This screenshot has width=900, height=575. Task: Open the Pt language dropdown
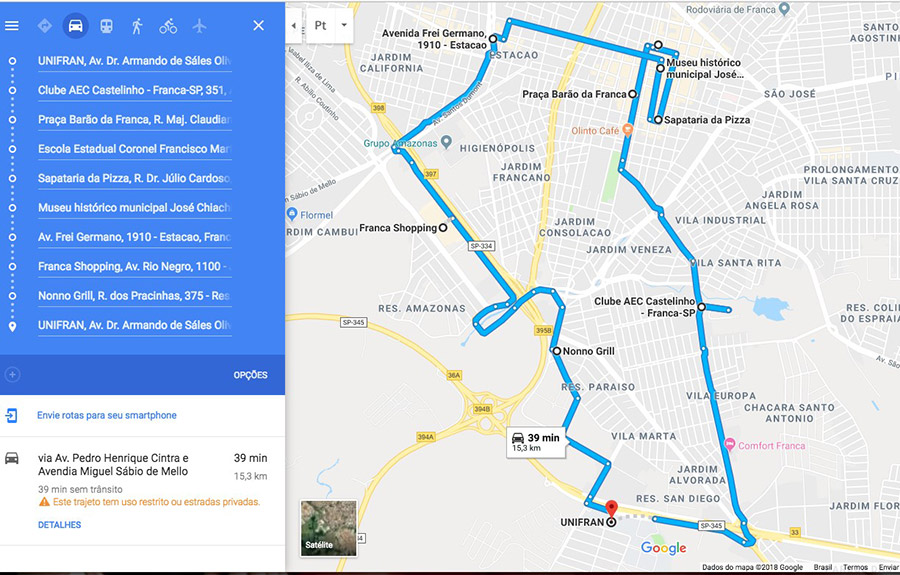[x=329, y=26]
